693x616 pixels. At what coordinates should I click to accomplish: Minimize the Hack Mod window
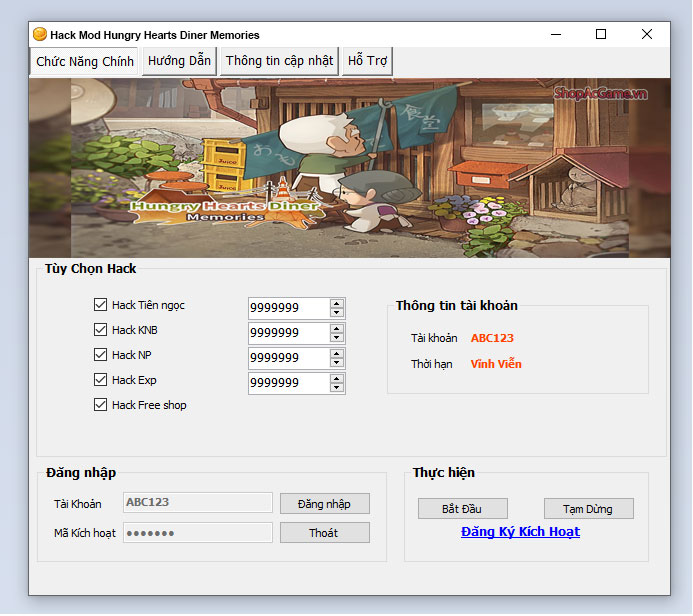click(x=556, y=34)
